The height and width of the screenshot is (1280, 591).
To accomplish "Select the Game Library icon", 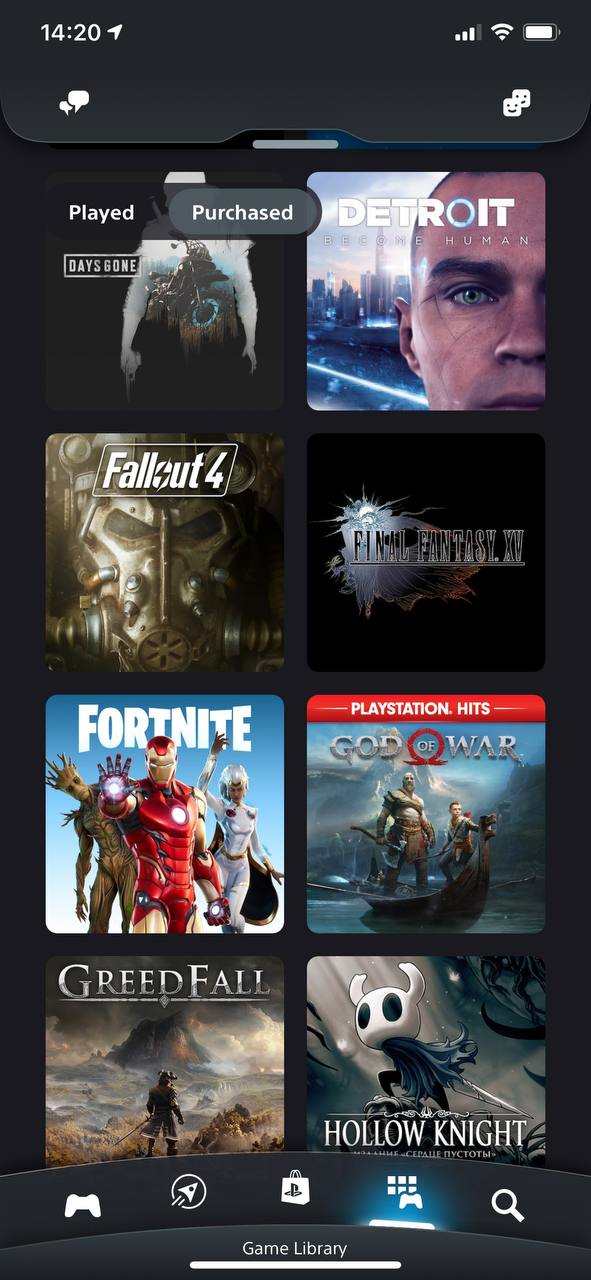I will (404, 1191).
